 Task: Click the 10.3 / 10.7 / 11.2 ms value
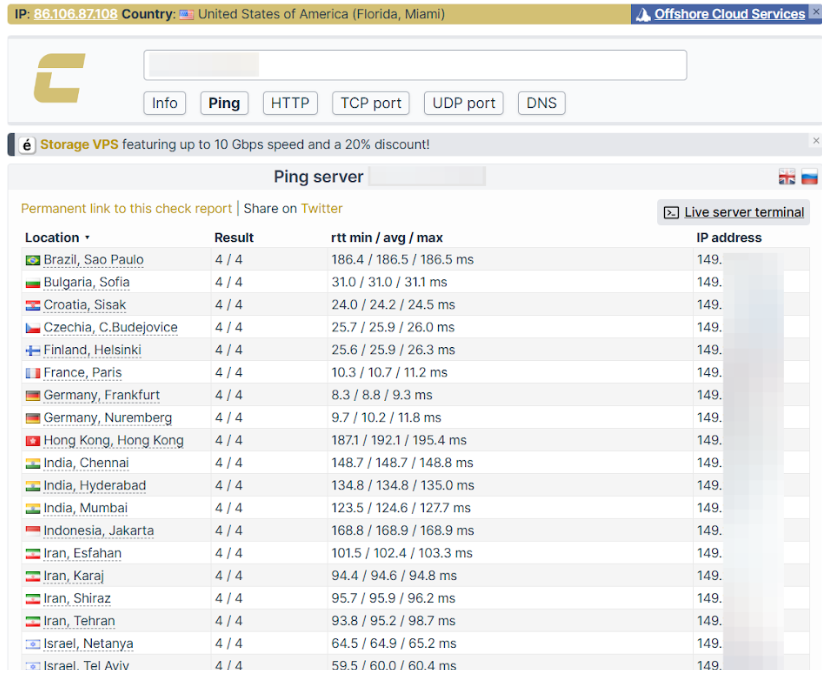point(390,373)
